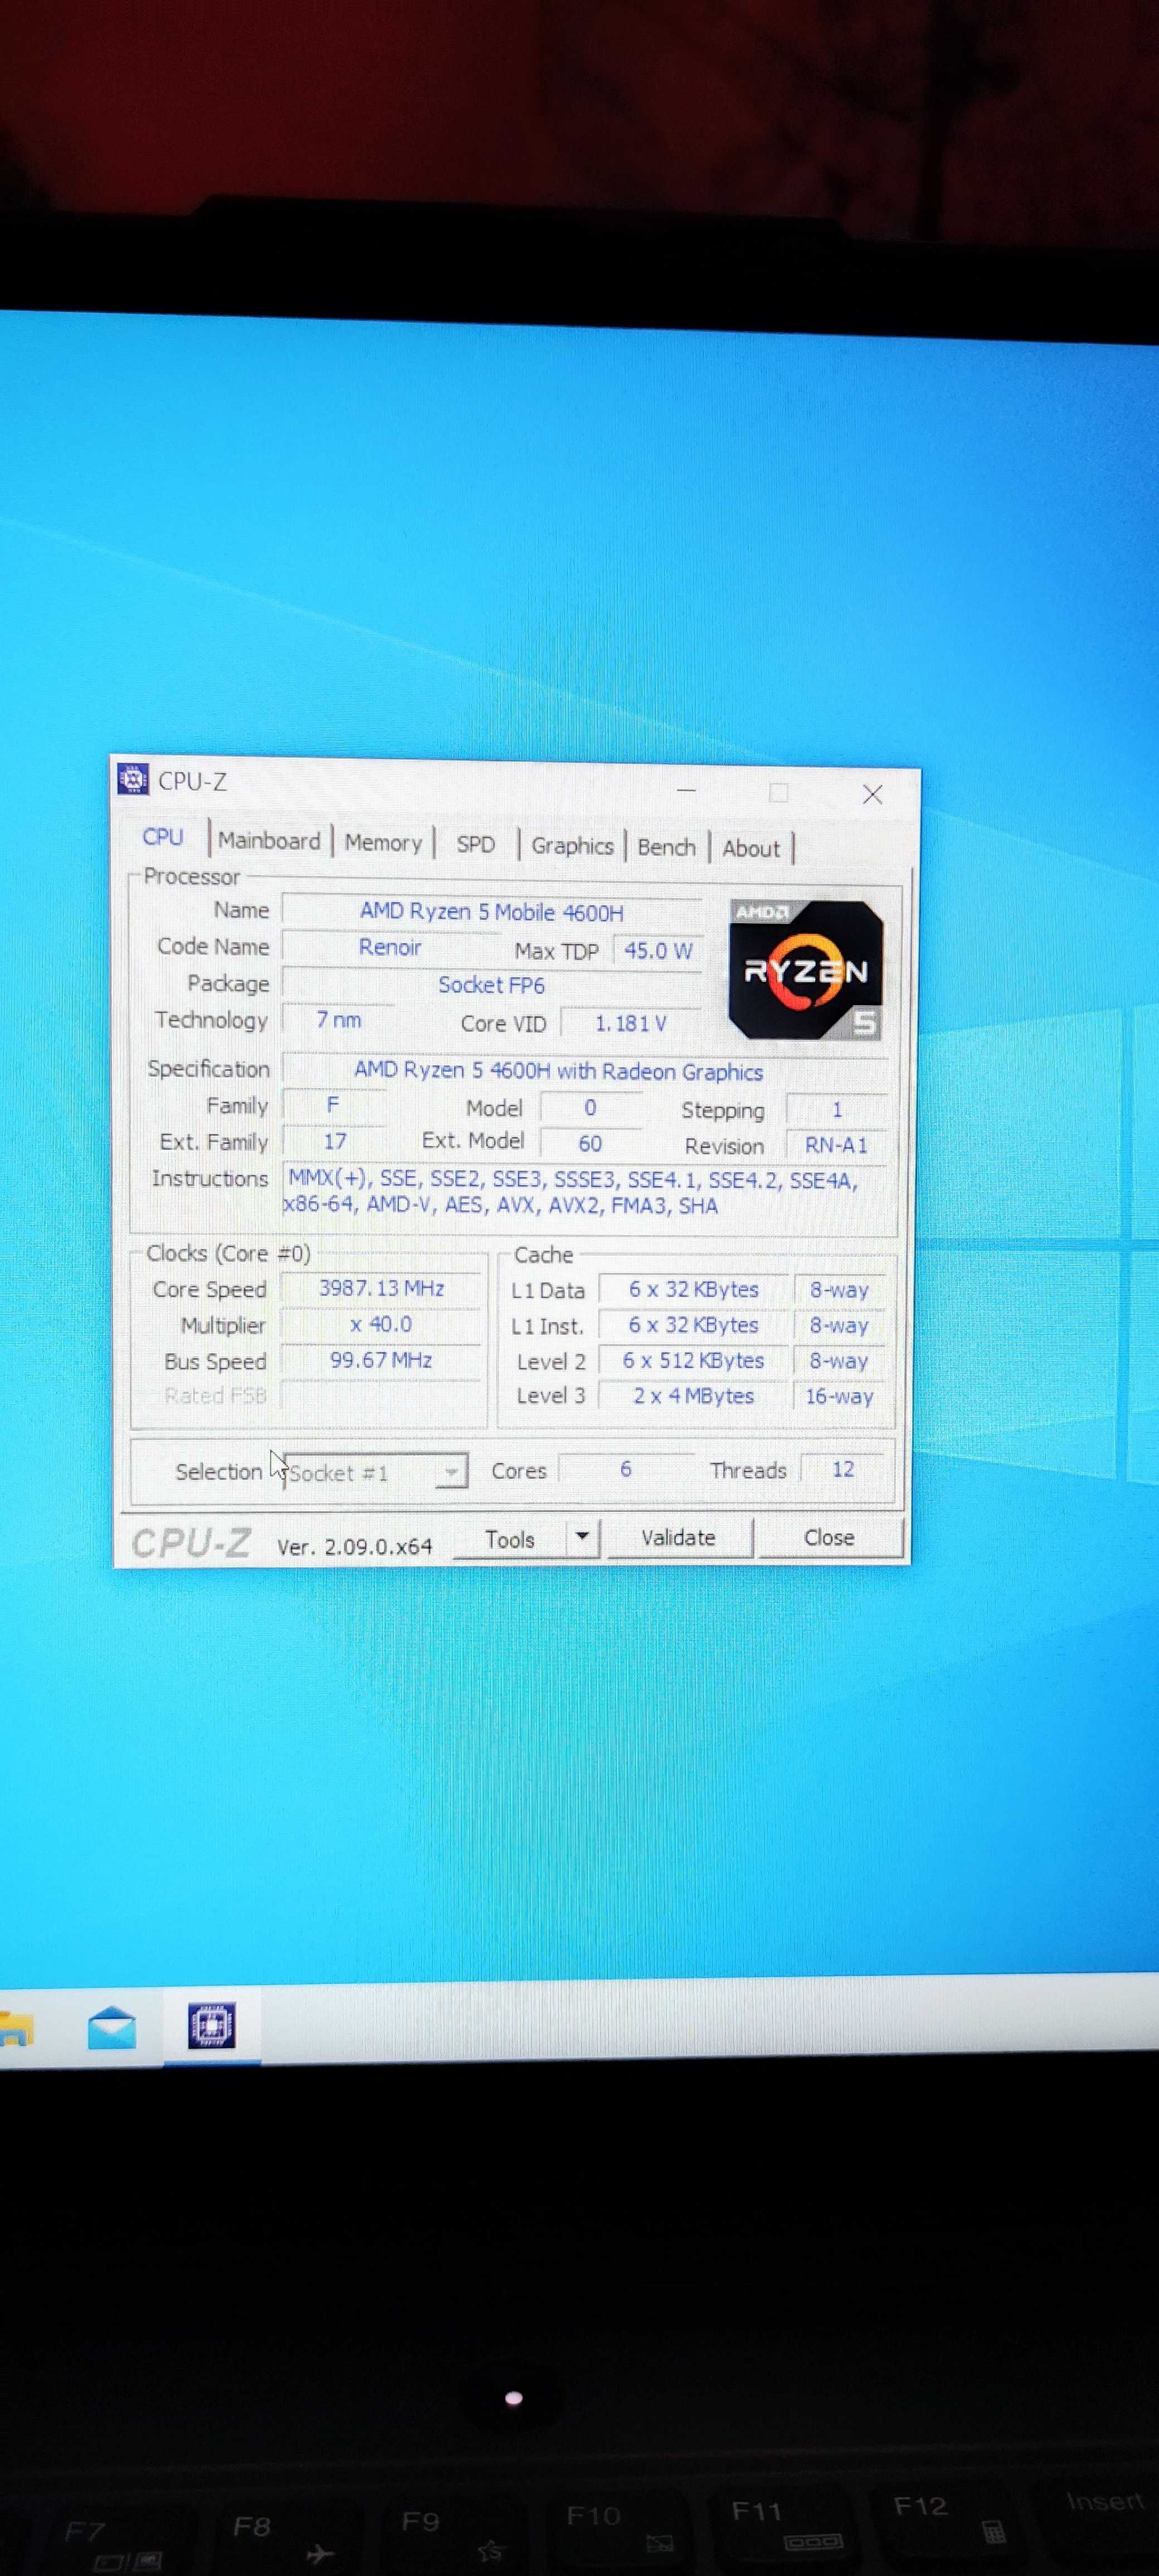Click the Threads count 12 value
Screen dimensions: 1159x2576
[843, 1469]
